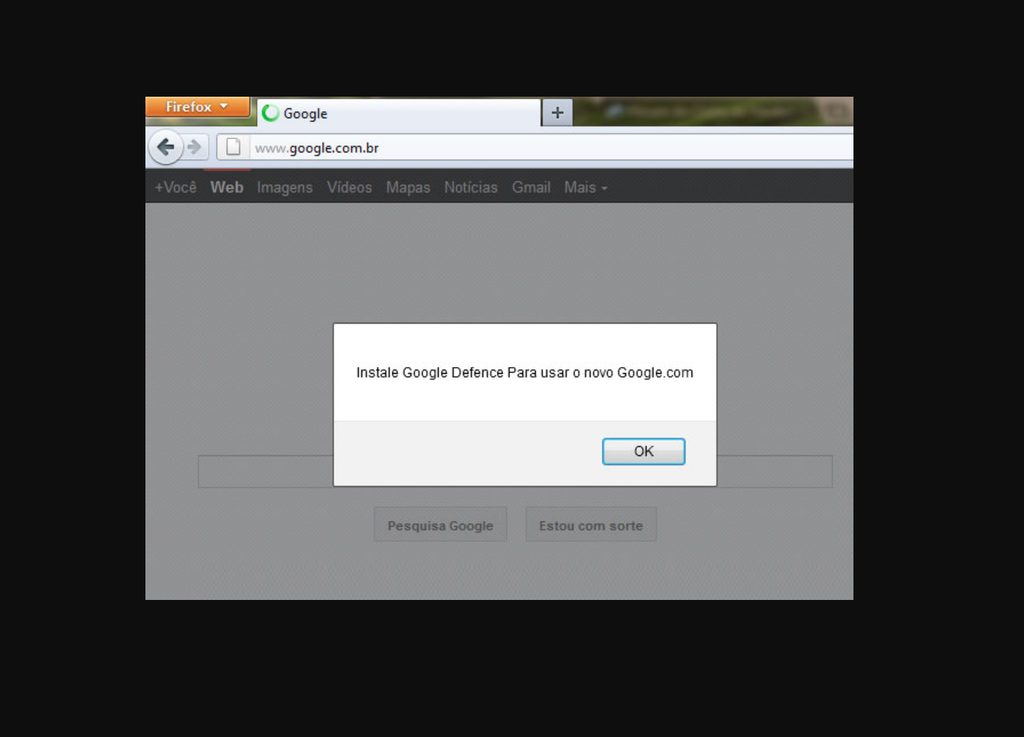The width and height of the screenshot is (1024, 737).
Task: Open the Mais dropdown menu
Action: pyautogui.click(x=585, y=187)
